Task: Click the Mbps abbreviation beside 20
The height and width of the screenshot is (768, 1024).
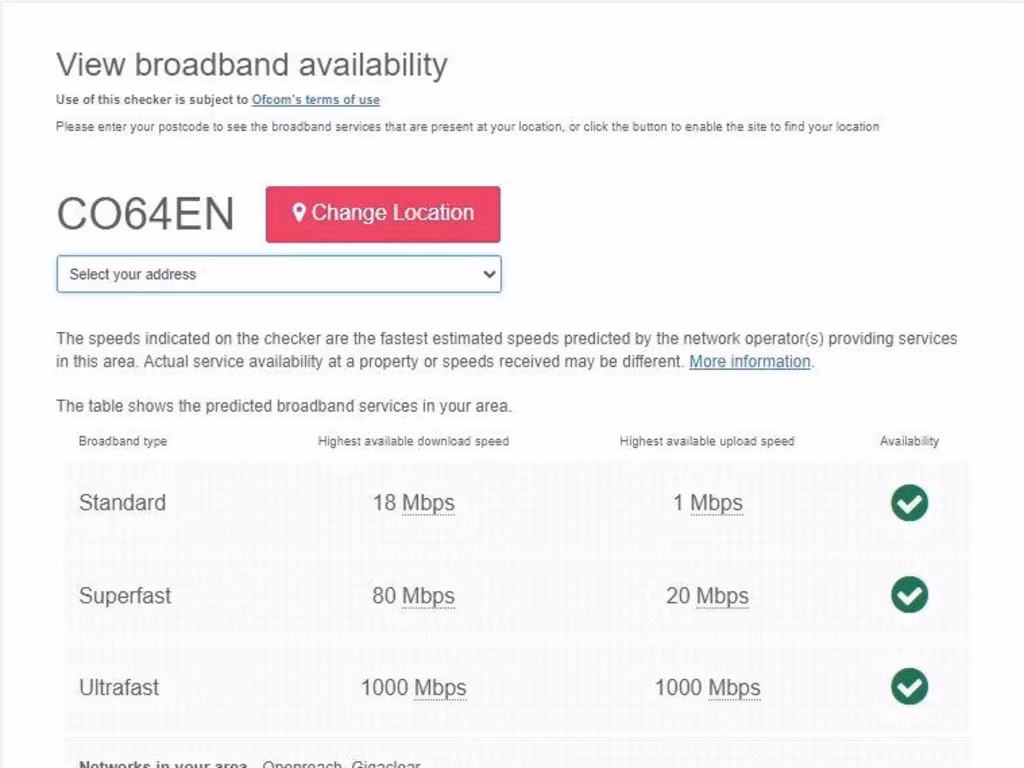Action: click(722, 597)
